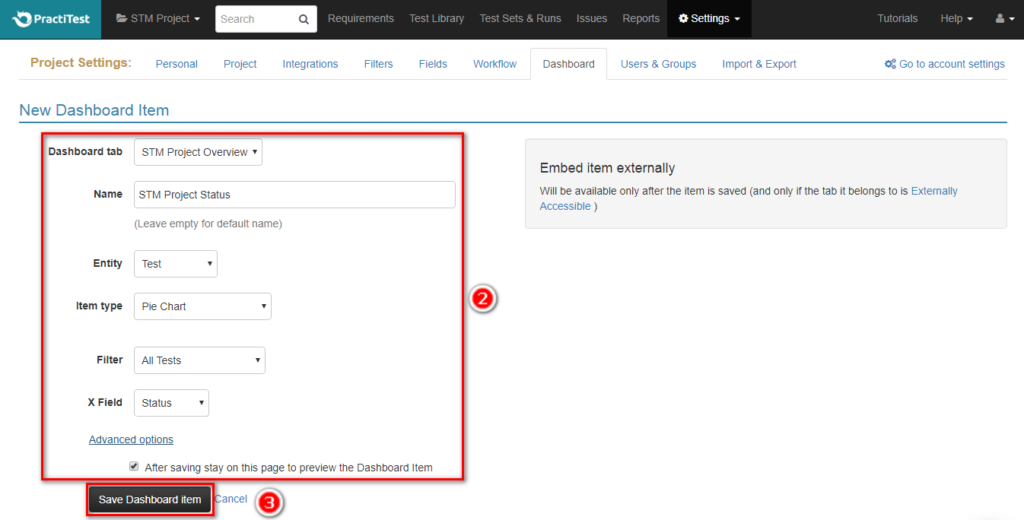Click Go to account settings link
The image size is (1024, 520).
pos(952,64)
